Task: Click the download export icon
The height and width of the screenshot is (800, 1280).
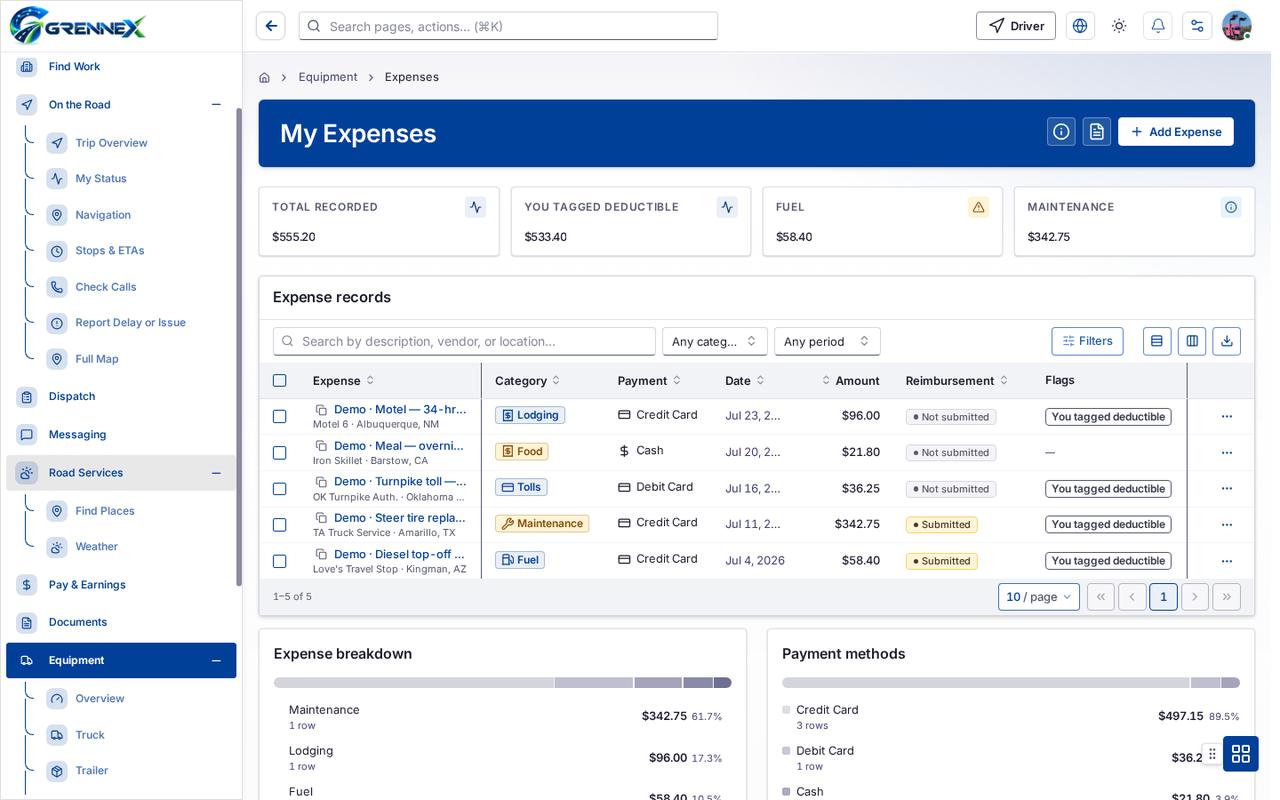Action: tap(1227, 341)
